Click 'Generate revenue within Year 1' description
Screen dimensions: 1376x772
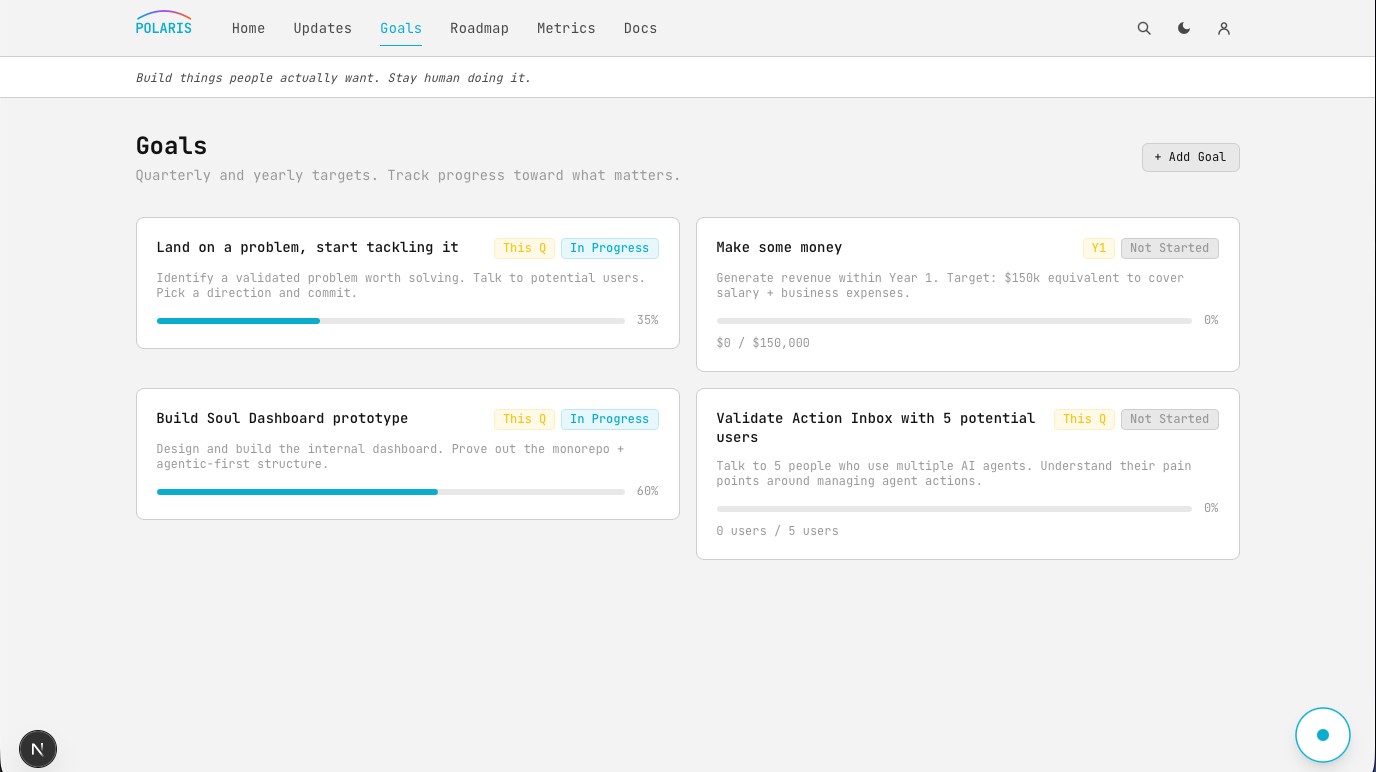[x=950, y=285]
